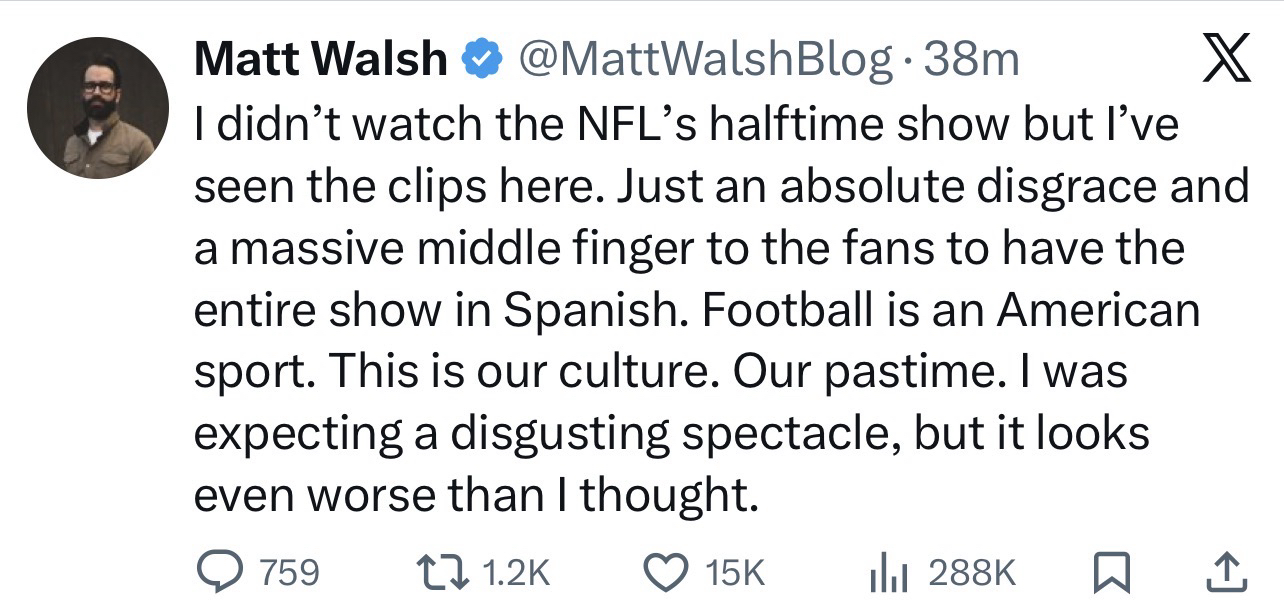Open Matt Walsh's profile picture
Screen dimensions: 1284x613
coord(98,108)
